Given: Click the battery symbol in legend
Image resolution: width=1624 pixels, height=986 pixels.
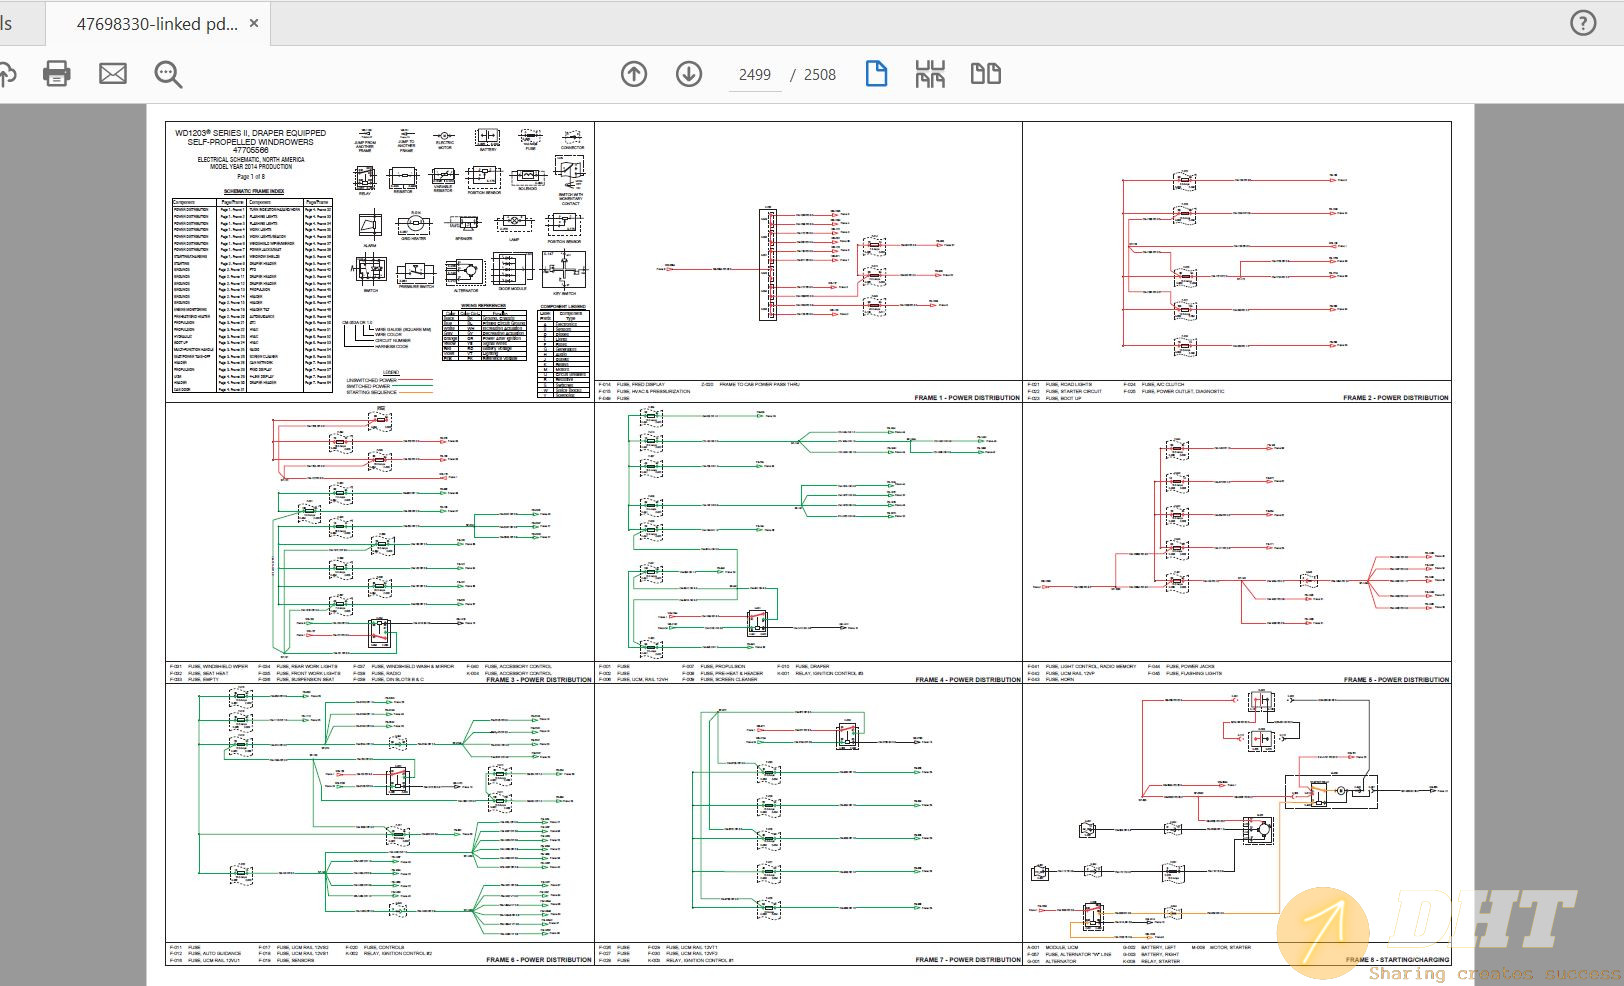Looking at the screenshot, I should click(487, 137).
